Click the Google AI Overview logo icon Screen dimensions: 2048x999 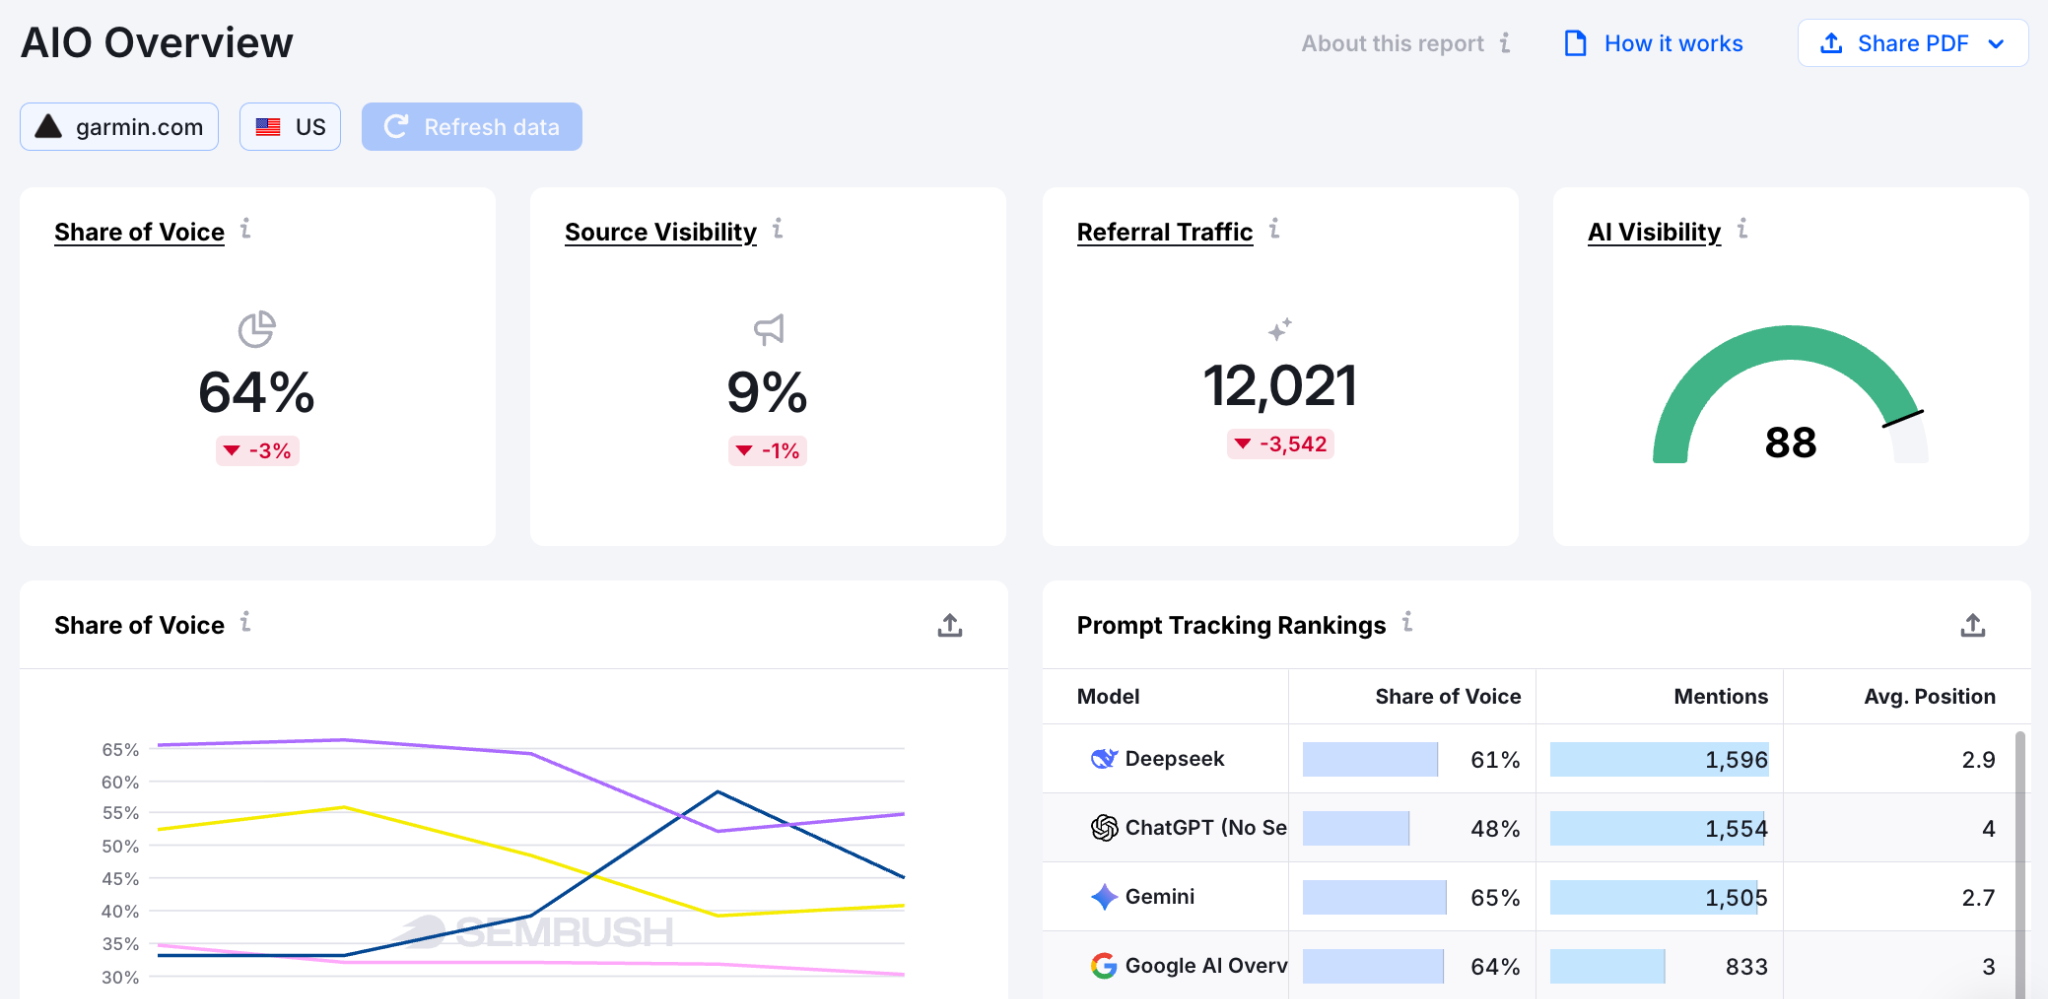(x=1104, y=966)
